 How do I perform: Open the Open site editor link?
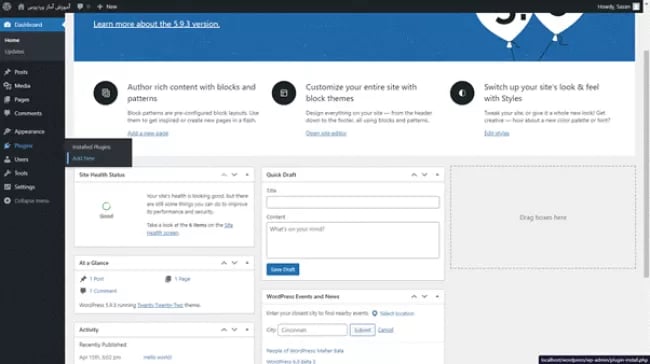[x=326, y=133]
